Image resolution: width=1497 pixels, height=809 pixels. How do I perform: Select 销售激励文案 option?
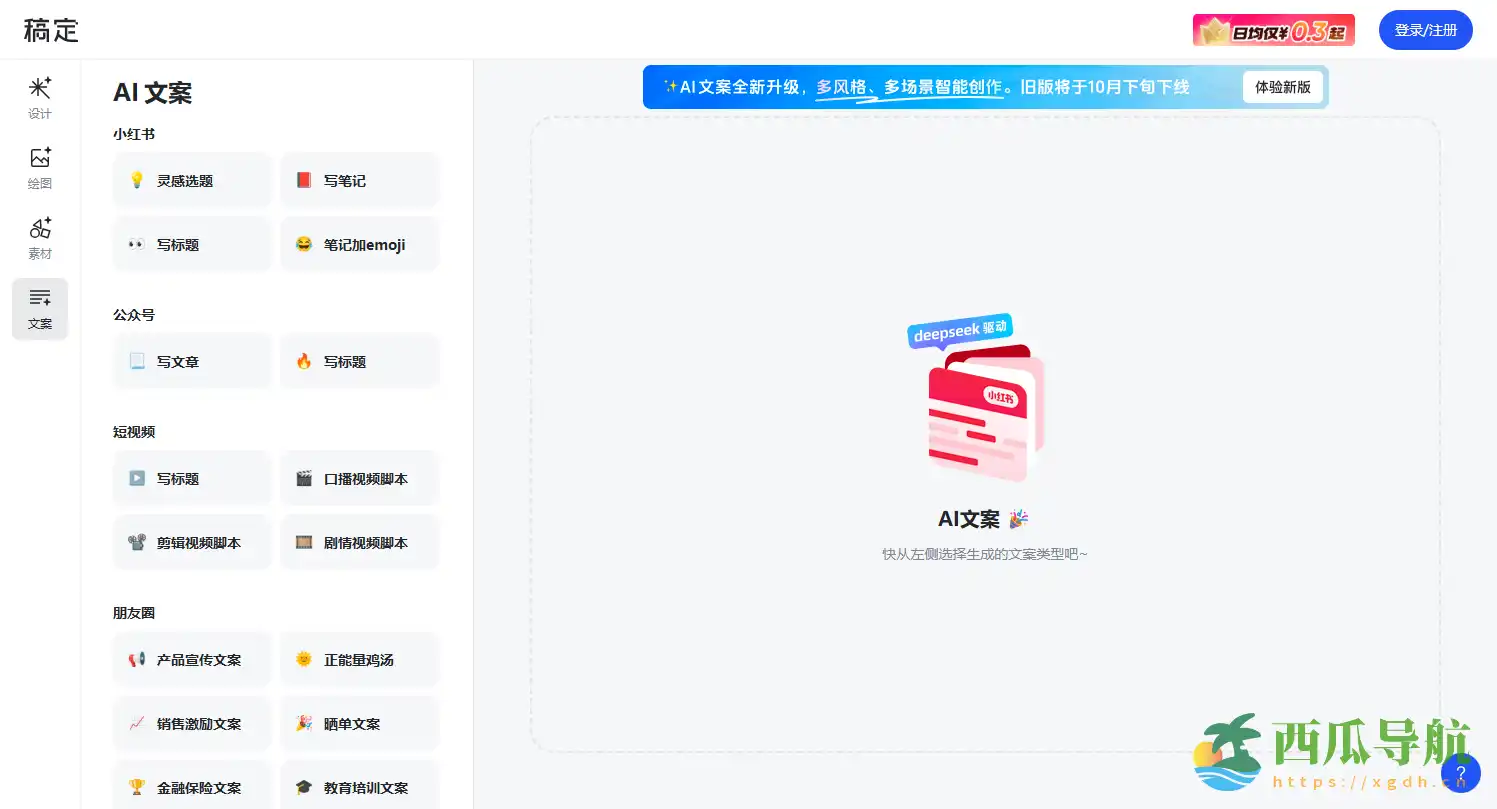point(192,724)
